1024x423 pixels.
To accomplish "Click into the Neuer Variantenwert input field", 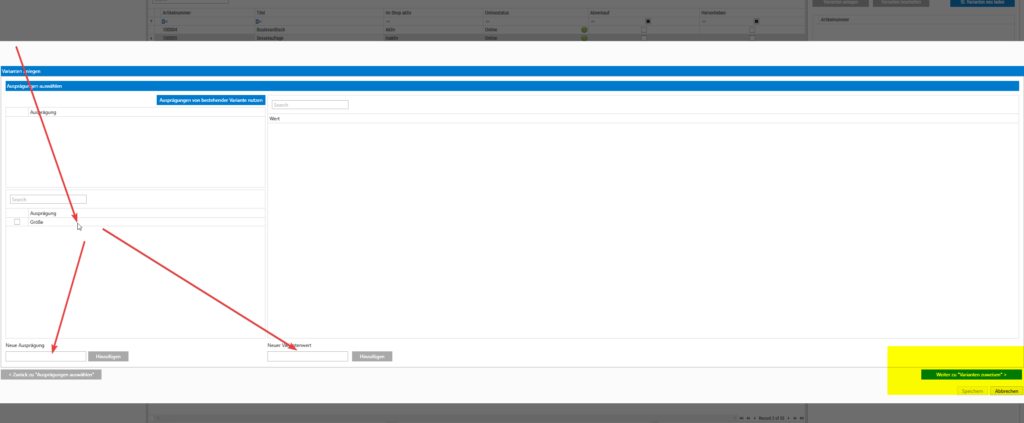I will pyautogui.click(x=308, y=356).
